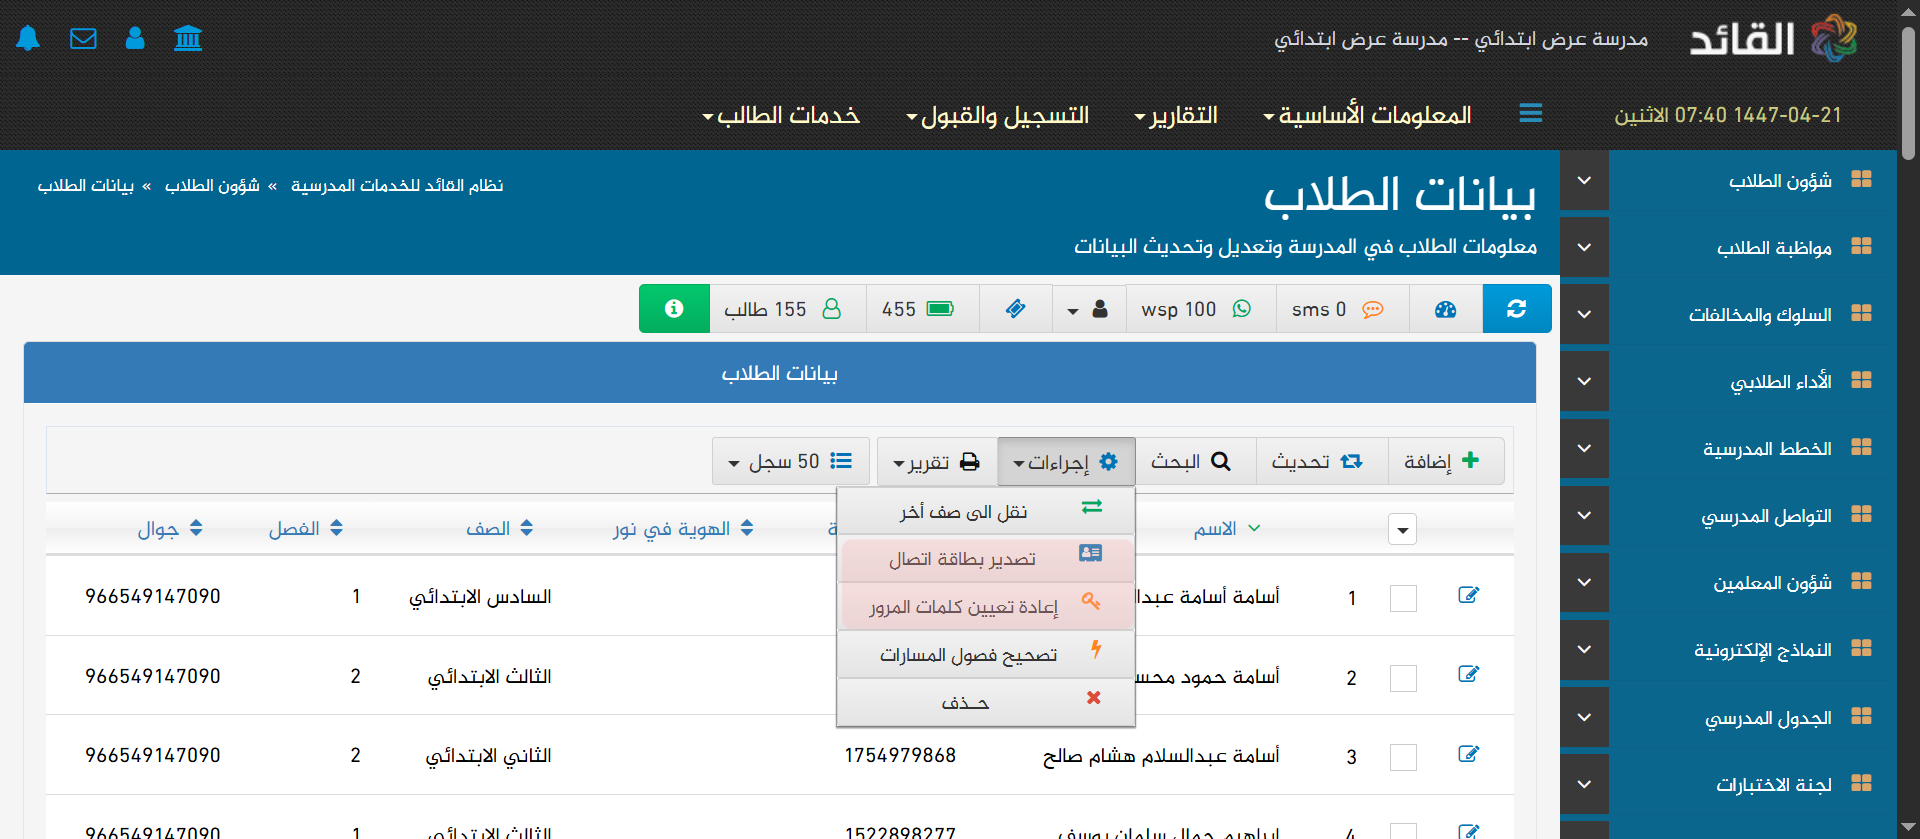Click the Add student button
Viewport: 1920px width, 839px height.
(x=1444, y=461)
